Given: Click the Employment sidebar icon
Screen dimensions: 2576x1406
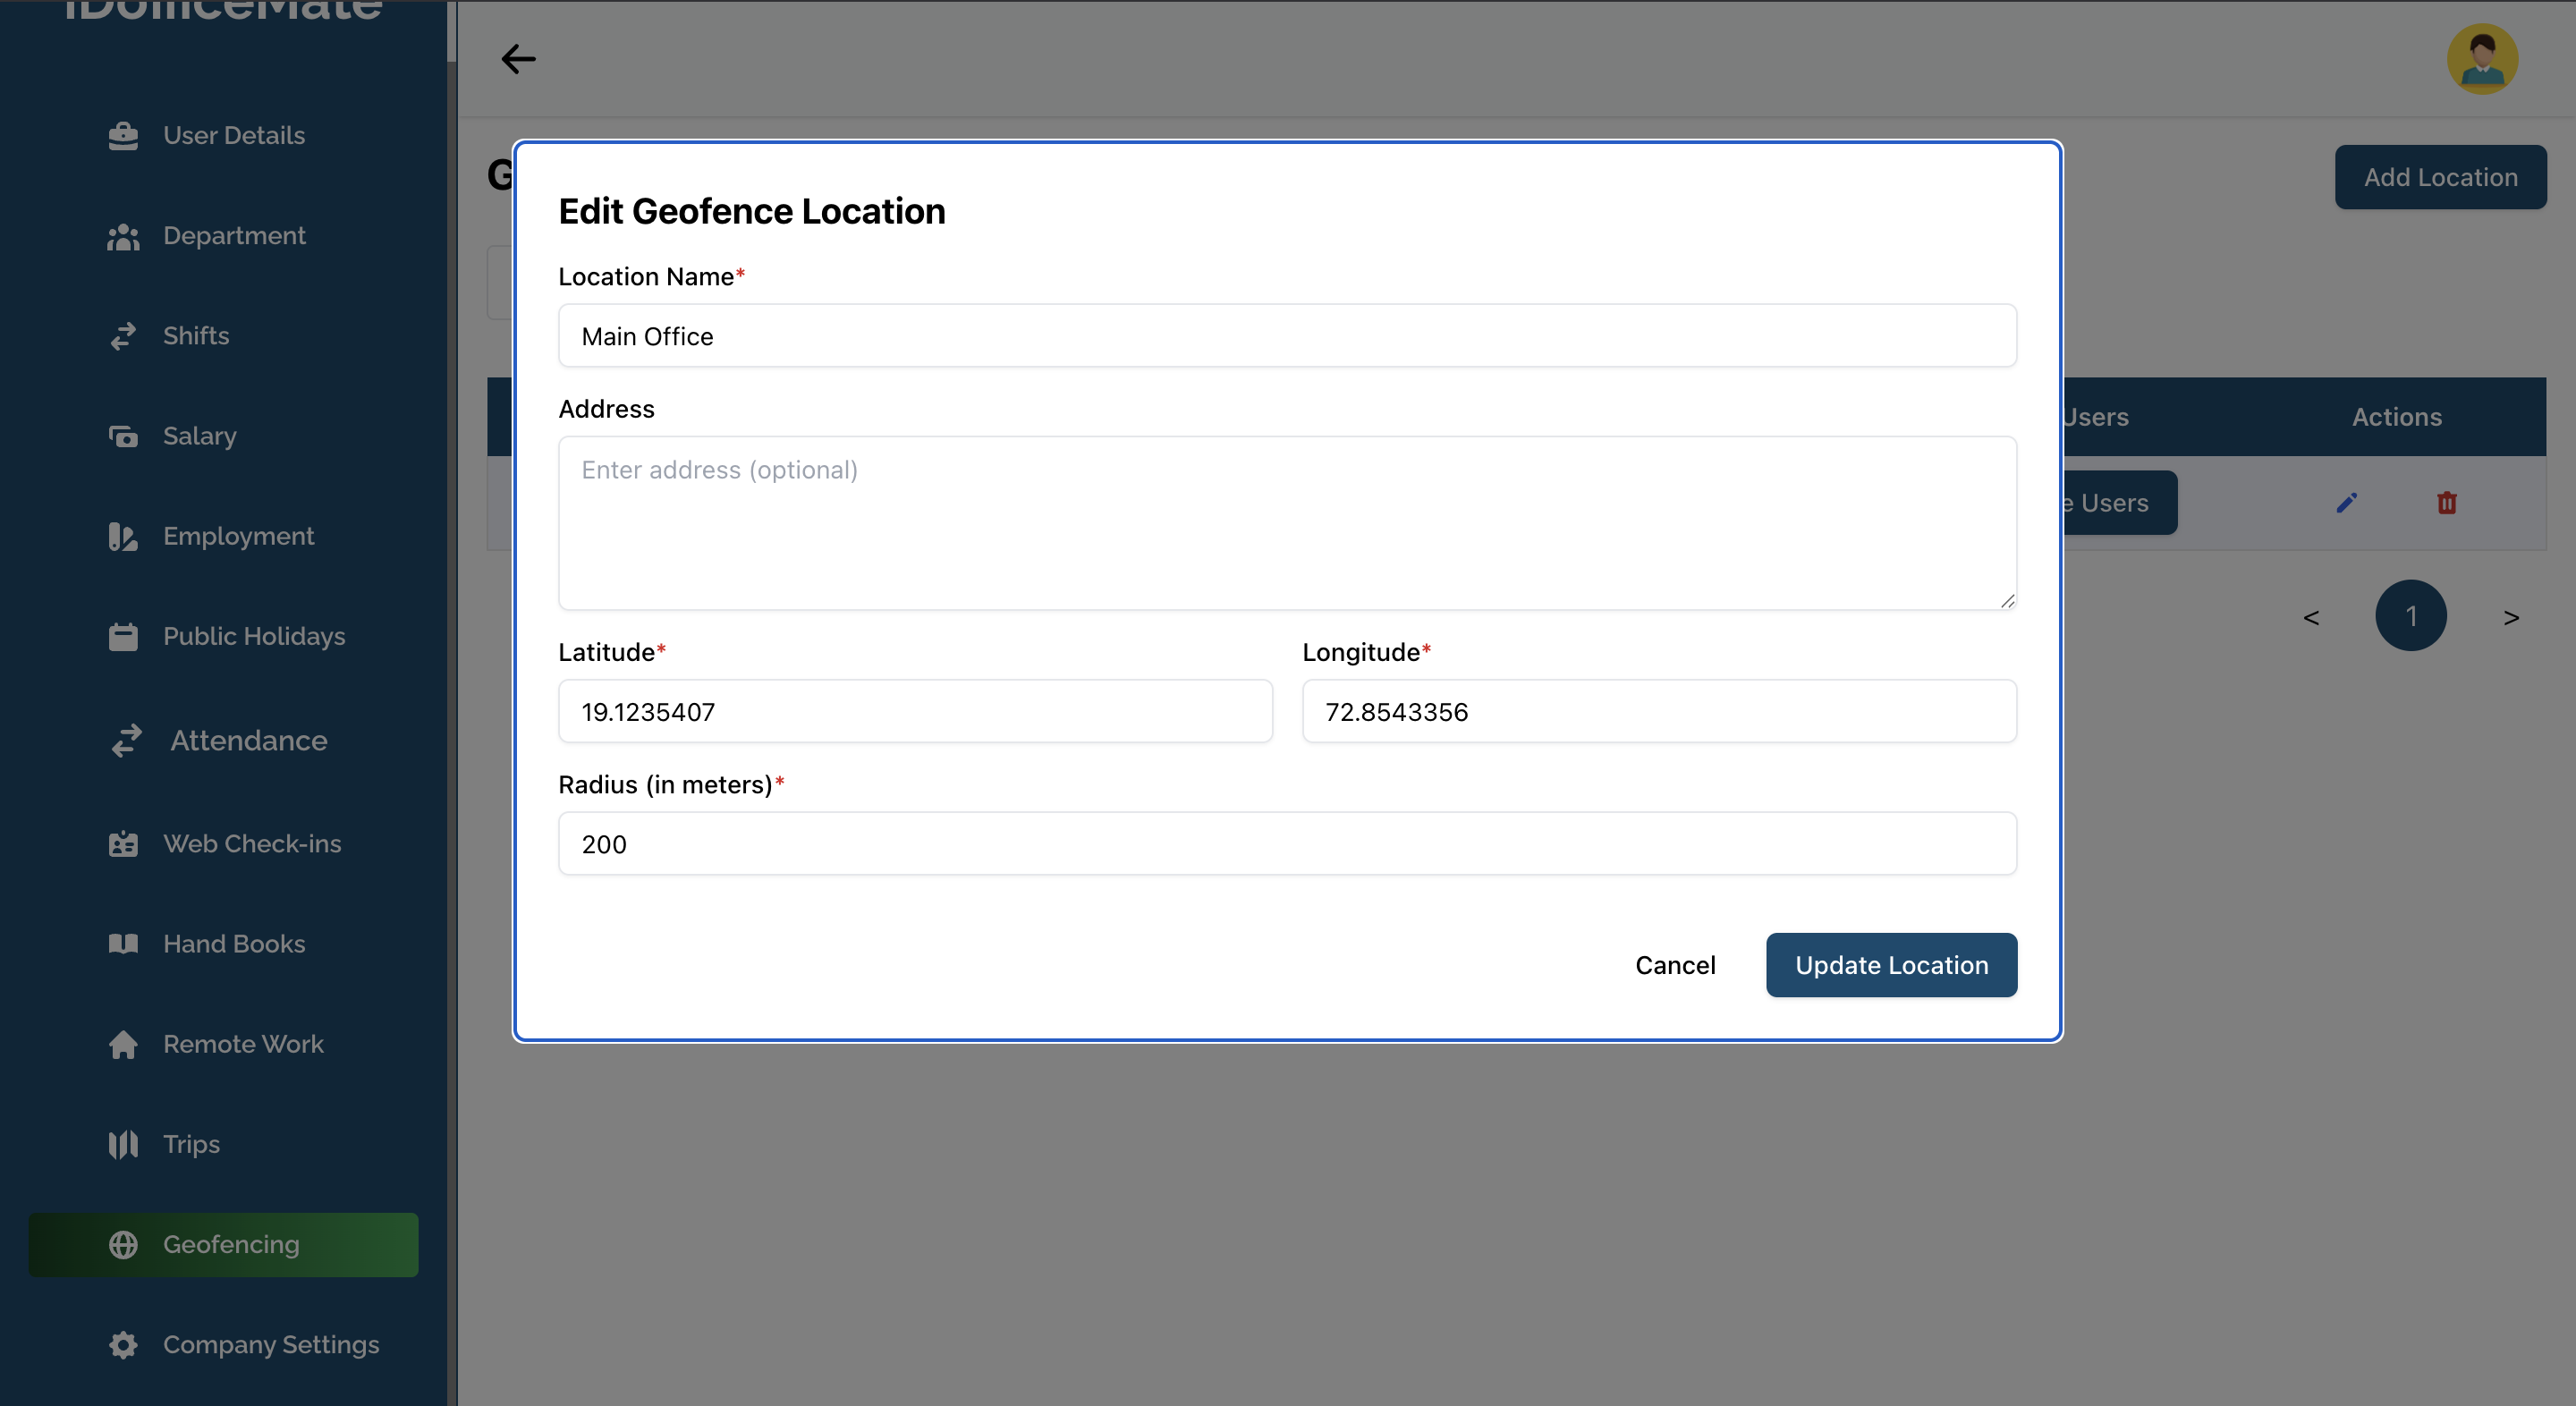Looking at the screenshot, I should (123, 536).
